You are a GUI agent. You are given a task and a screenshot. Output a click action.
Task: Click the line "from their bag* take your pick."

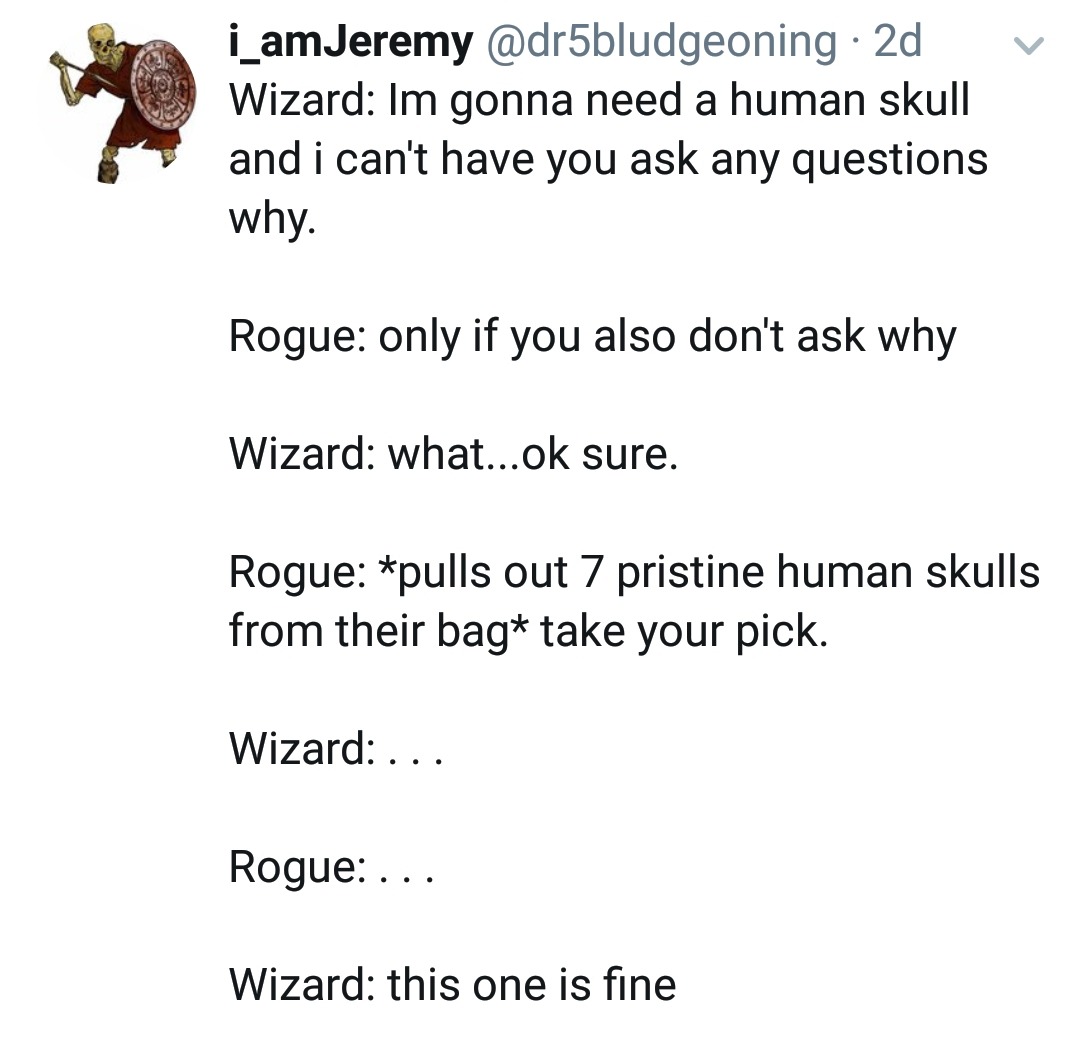[528, 632]
